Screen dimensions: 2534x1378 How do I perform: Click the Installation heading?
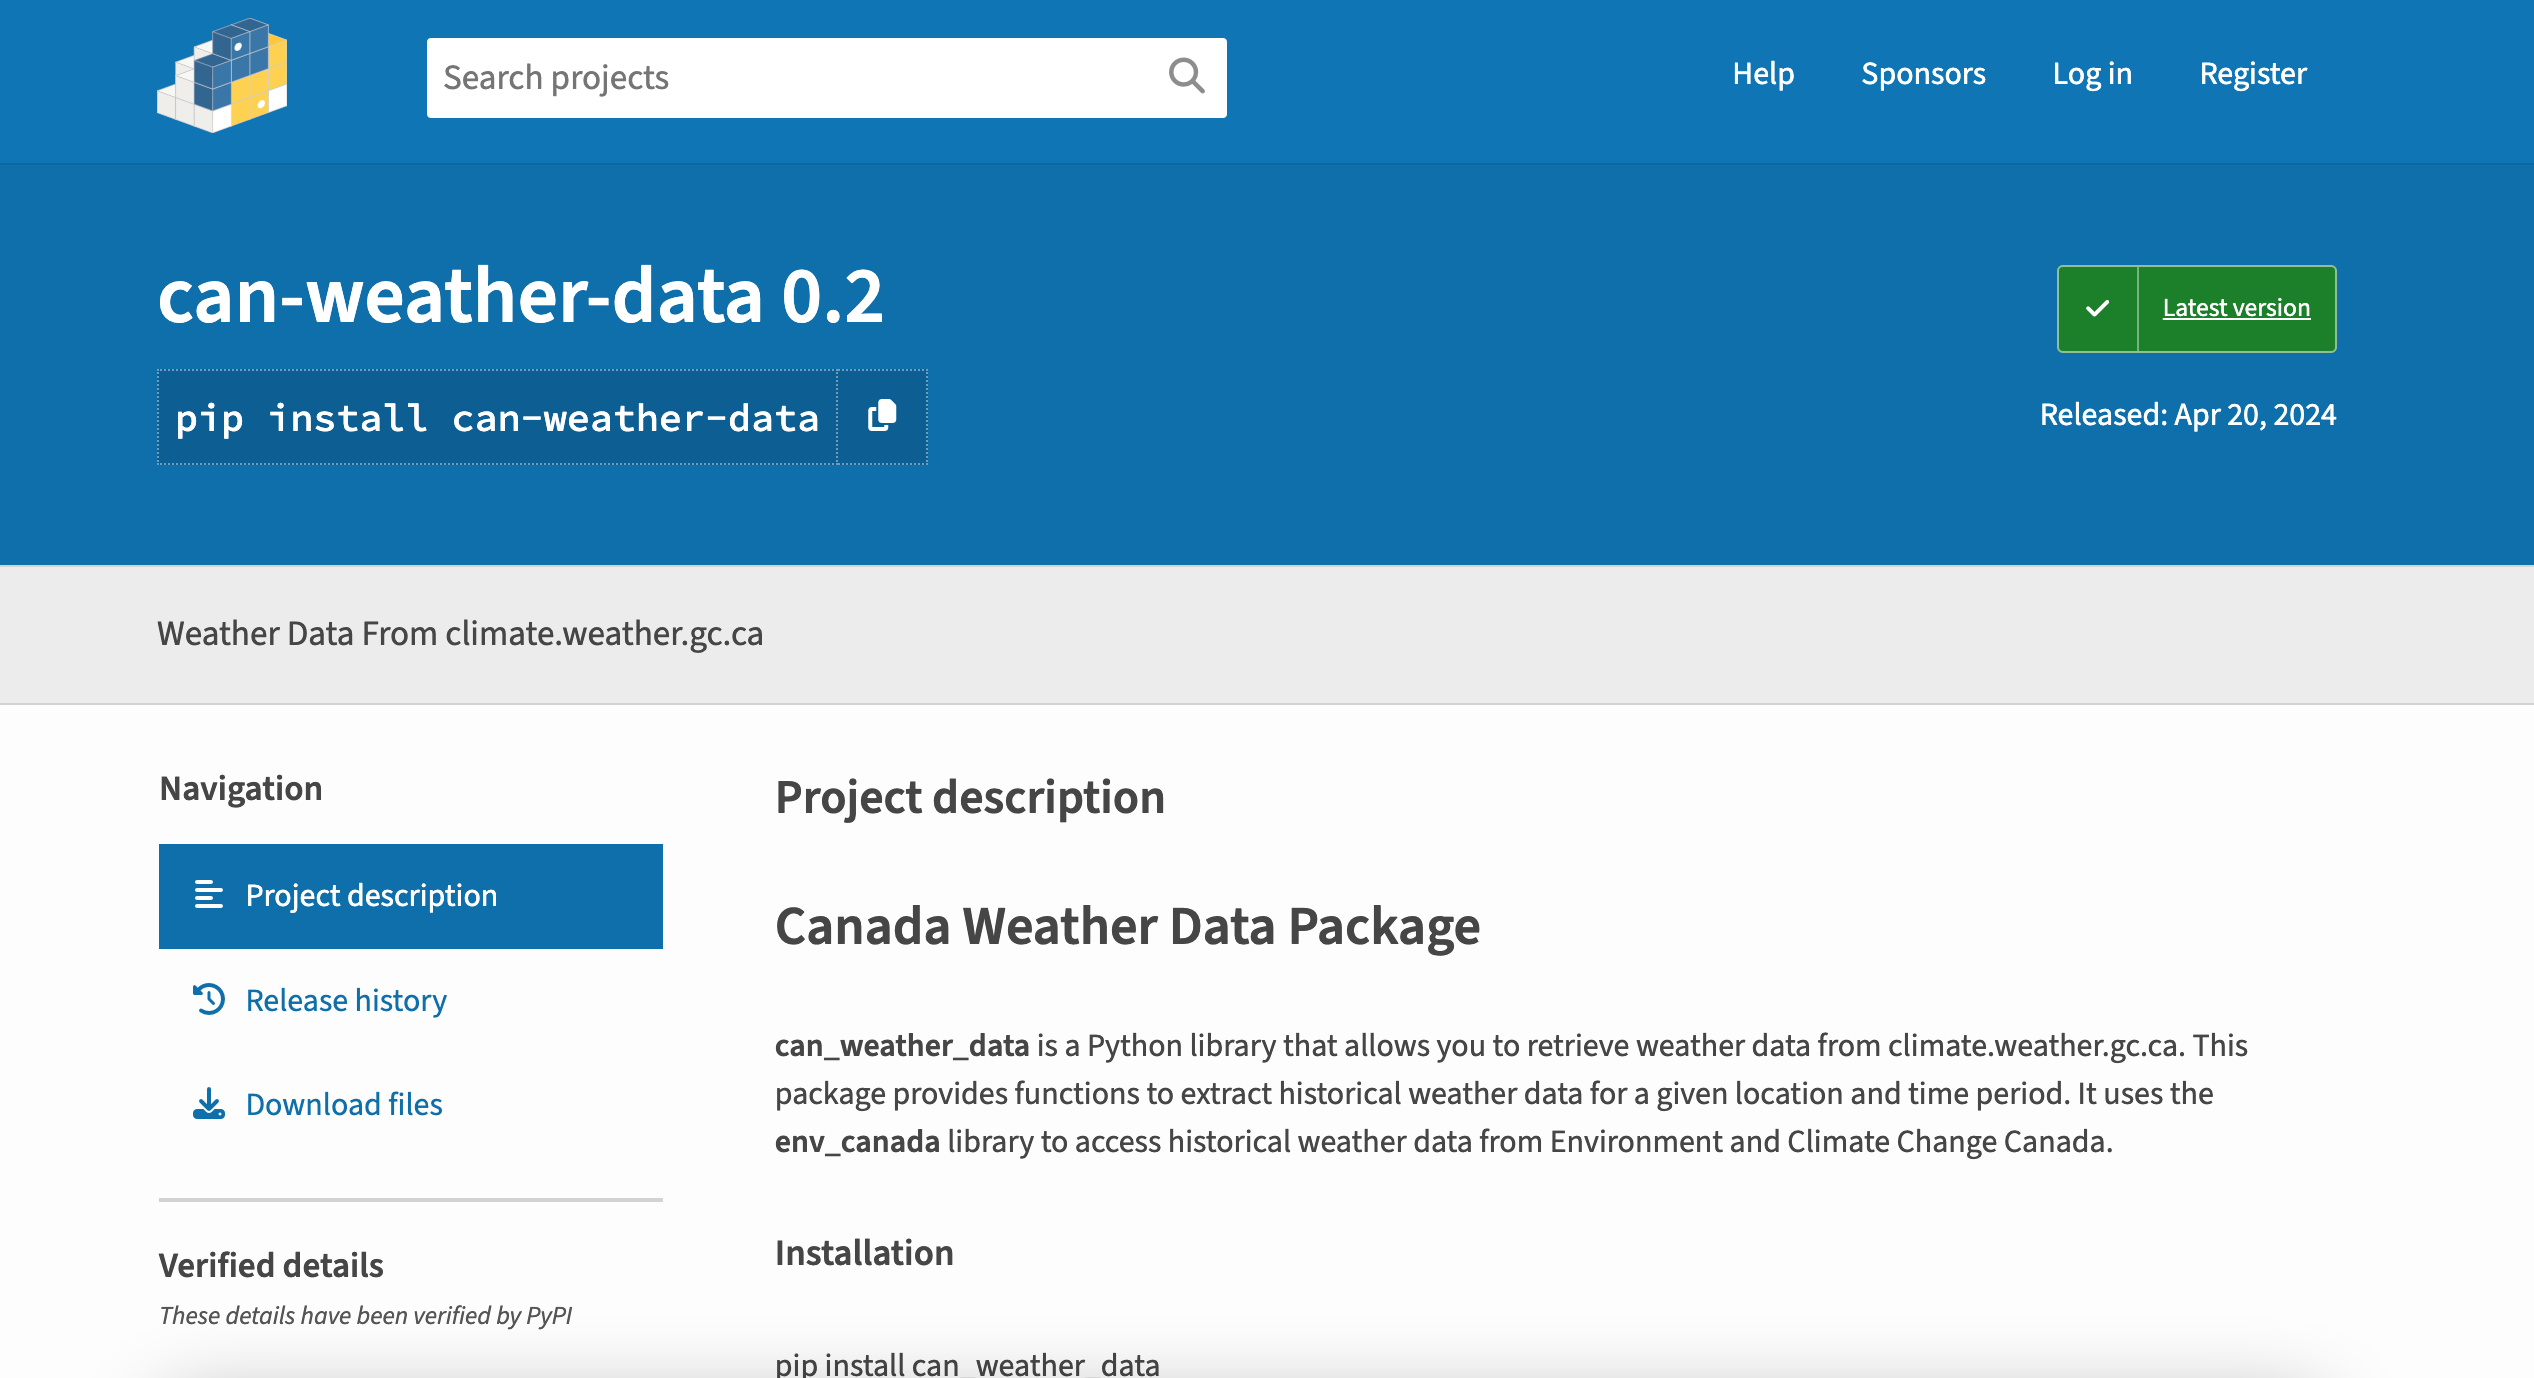pos(864,1253)
